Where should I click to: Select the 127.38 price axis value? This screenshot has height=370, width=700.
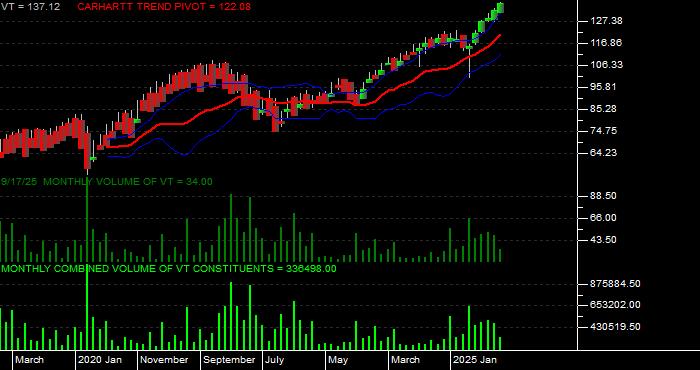605,21
